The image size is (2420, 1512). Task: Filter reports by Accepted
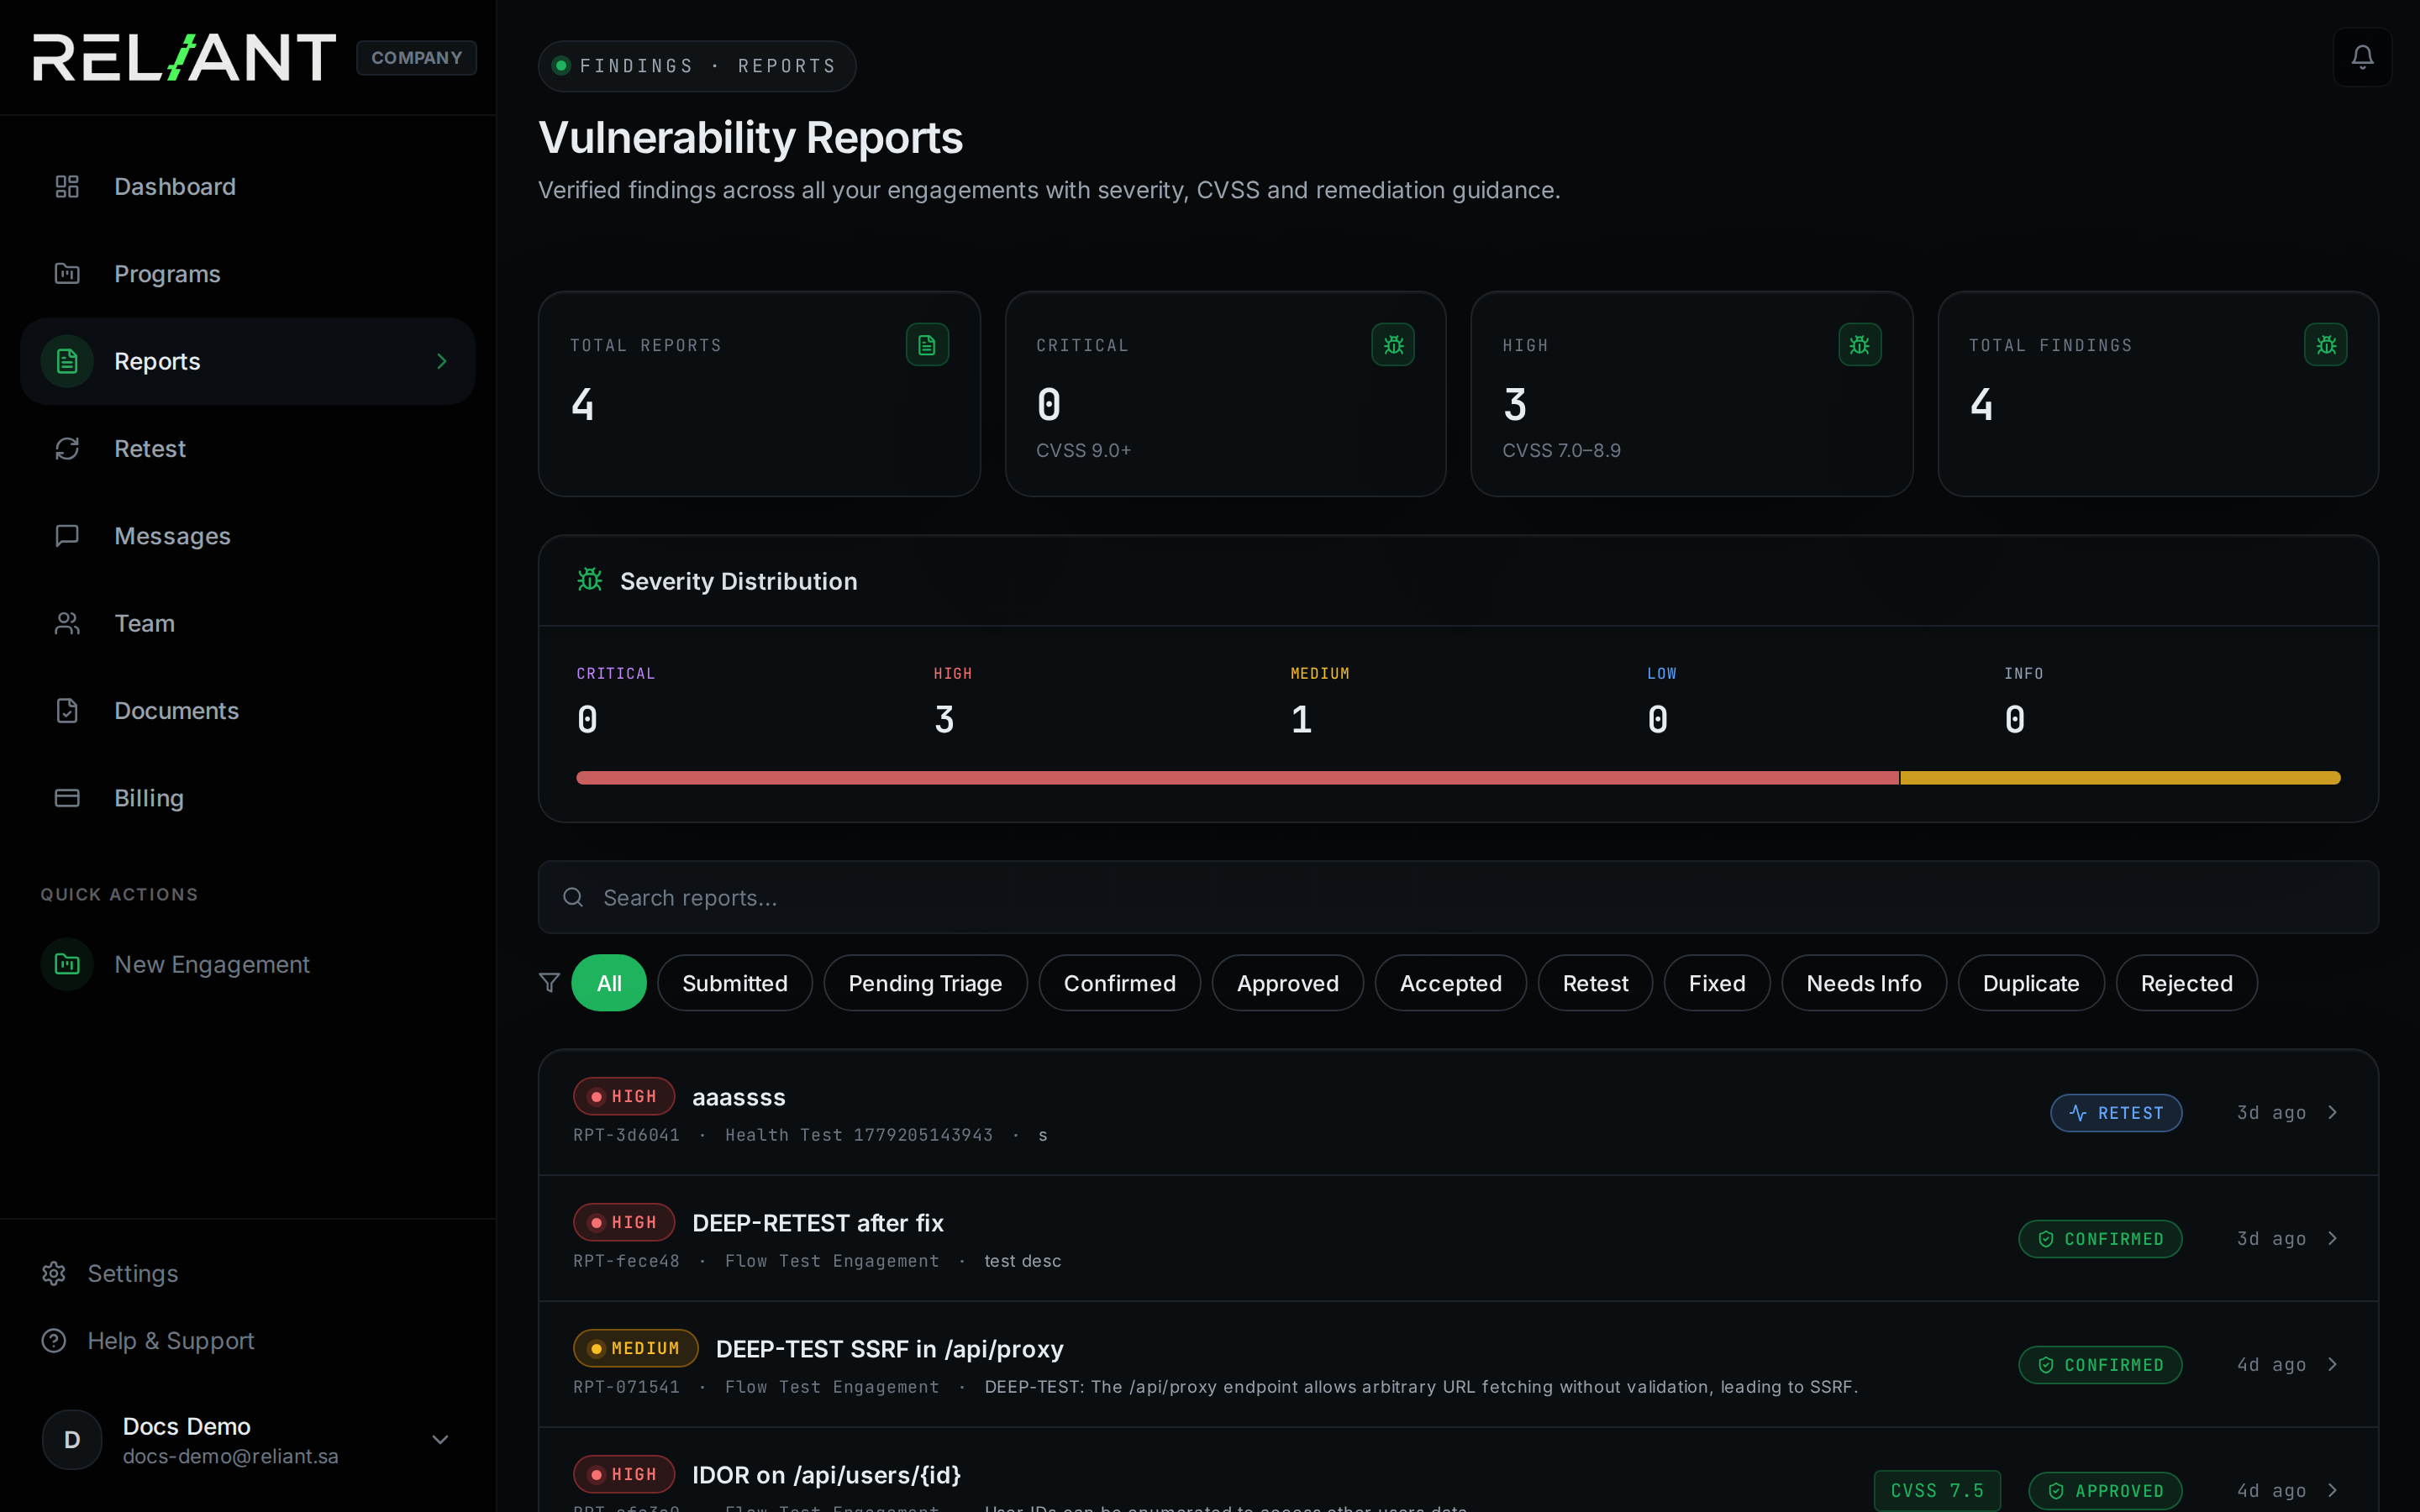1451,983
